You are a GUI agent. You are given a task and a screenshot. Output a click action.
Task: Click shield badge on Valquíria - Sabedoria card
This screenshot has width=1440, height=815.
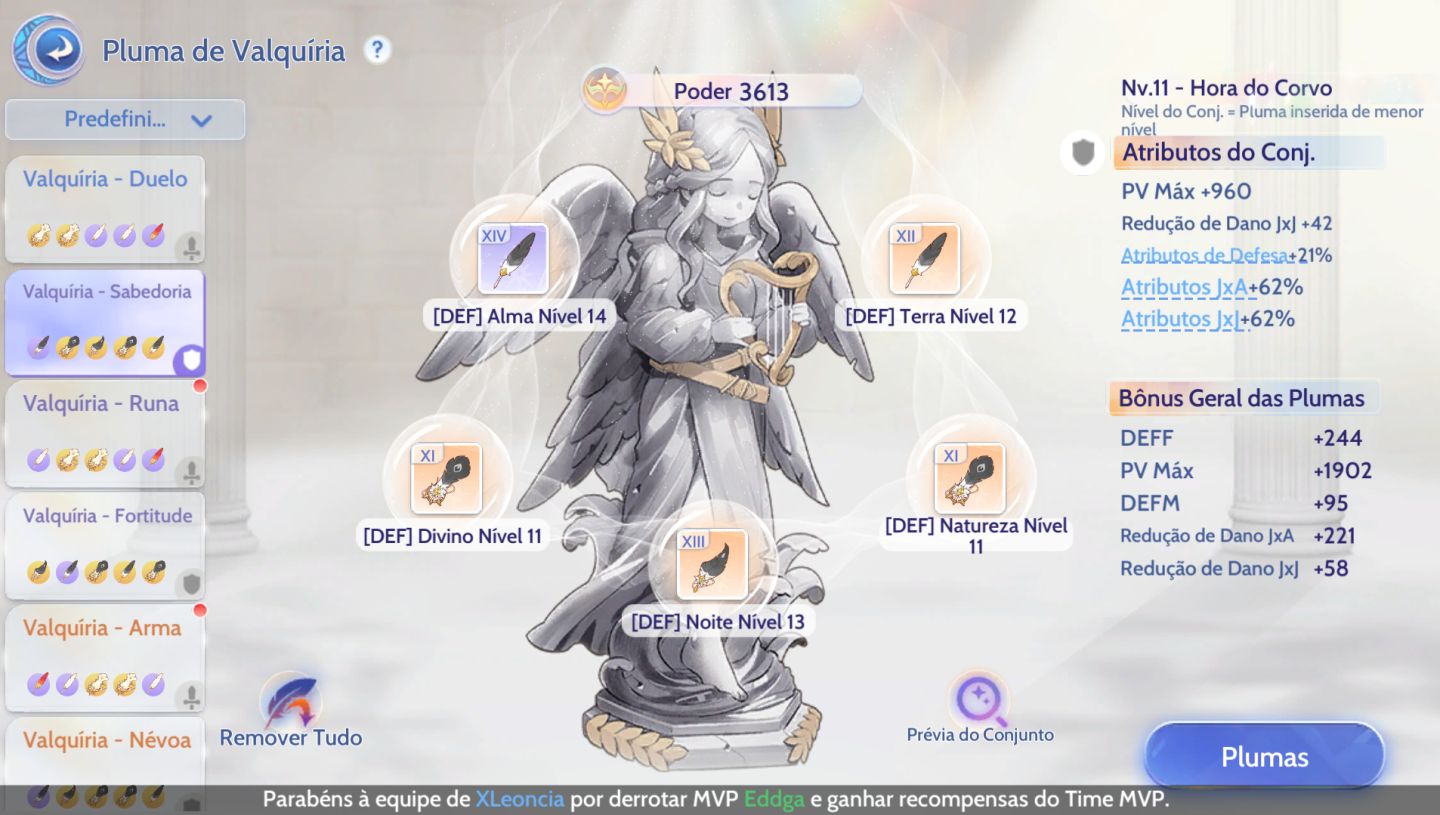tap(190, 360)
